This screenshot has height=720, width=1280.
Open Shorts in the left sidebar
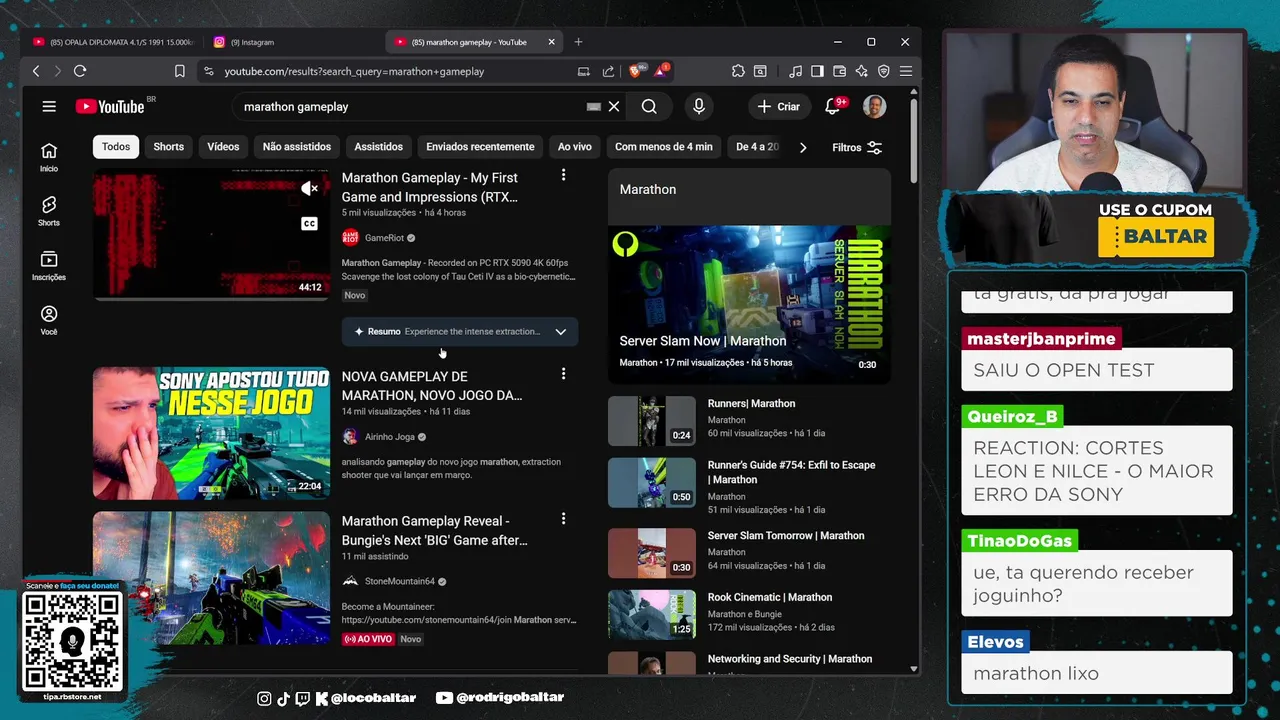49,211
